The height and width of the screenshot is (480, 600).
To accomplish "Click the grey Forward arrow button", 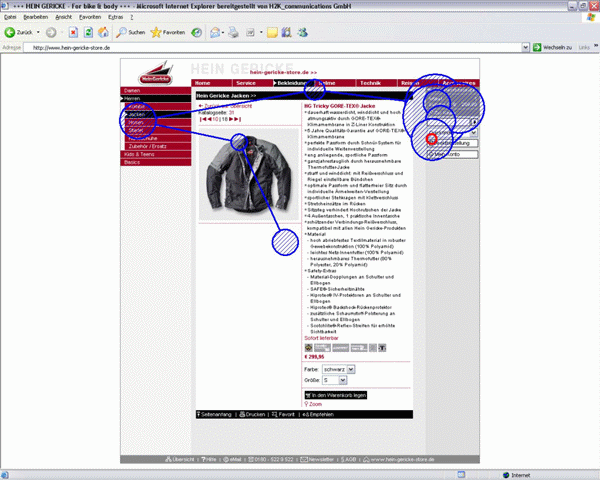I will [51, 33].
